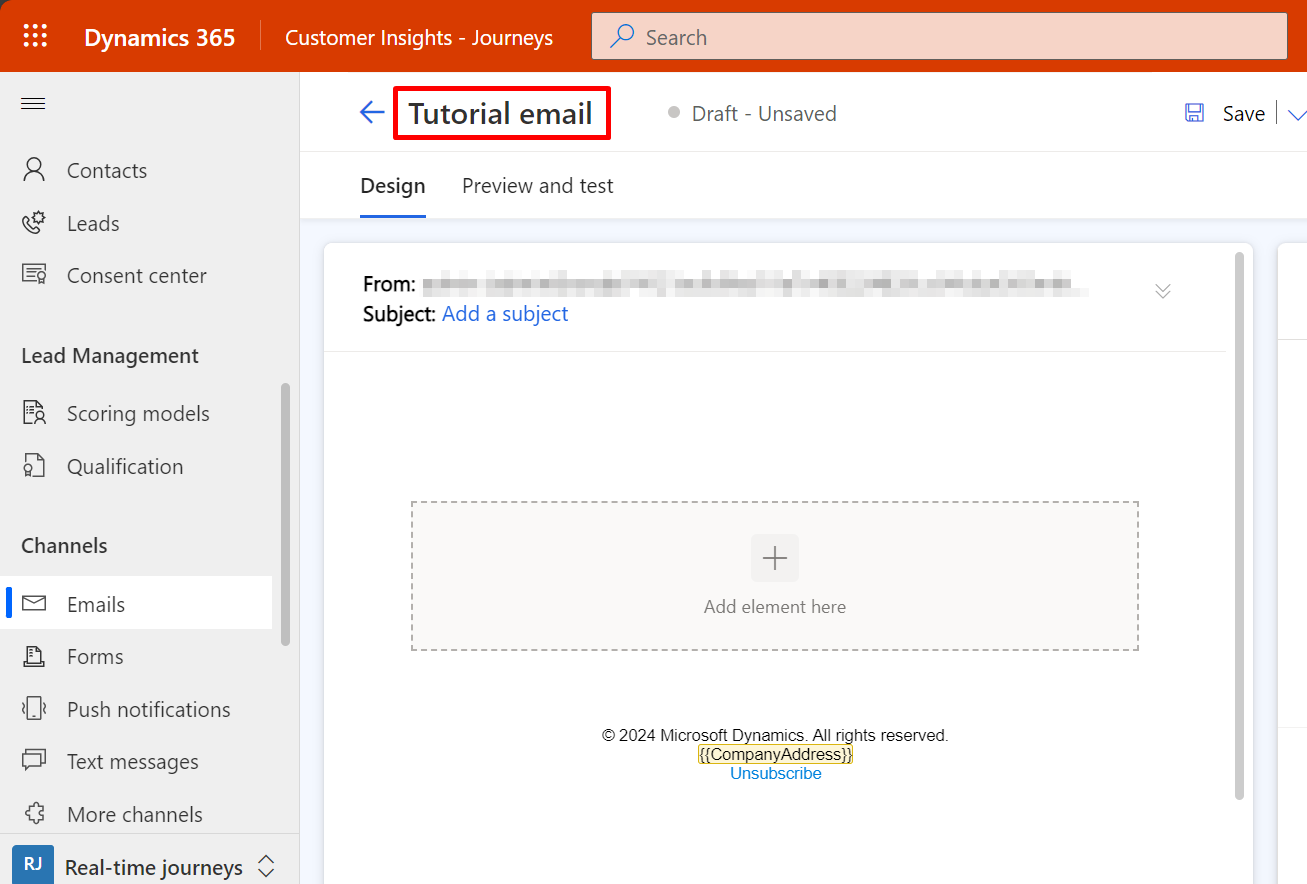
Task: Click the {{CompanyAddress}} placeholder token
Action: click(x=776, y=754)
